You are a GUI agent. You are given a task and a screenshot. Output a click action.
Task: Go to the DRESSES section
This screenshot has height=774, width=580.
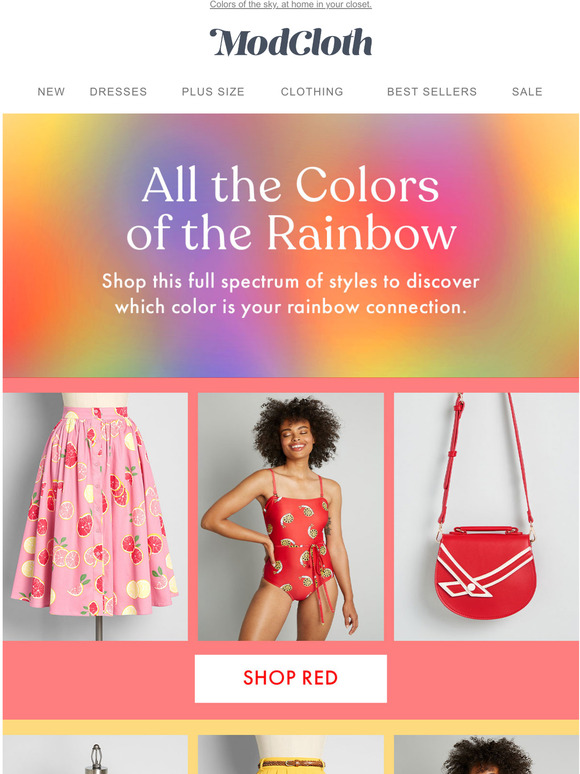click(x=118, y=92)
